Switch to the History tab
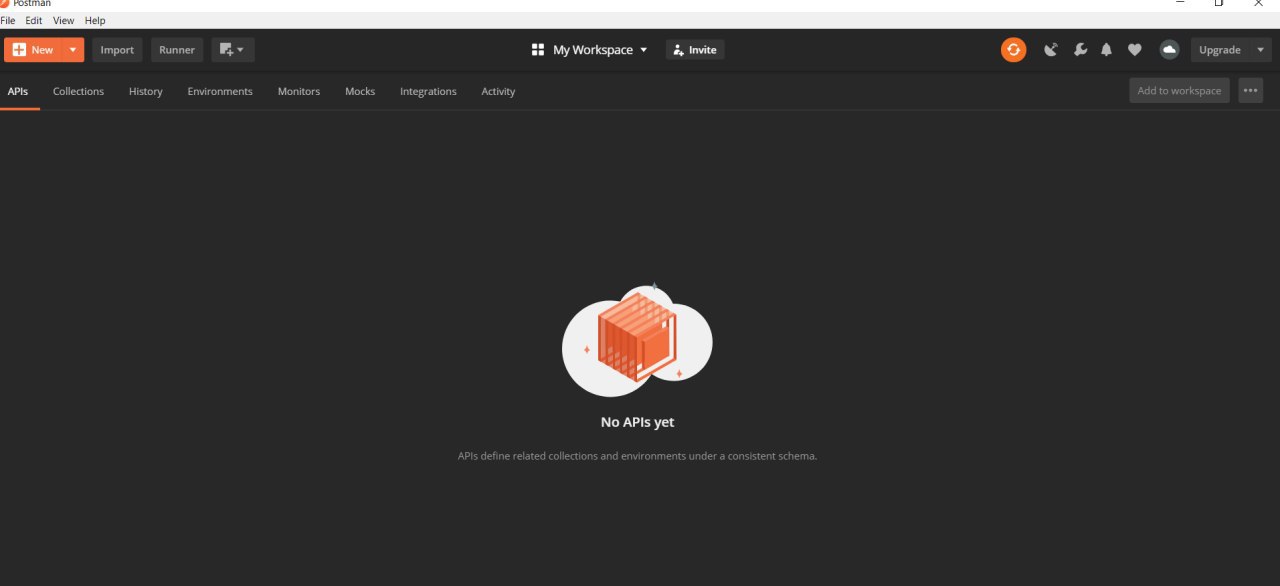This screenshot has height=586, width=1280. [x=145, y=91]
